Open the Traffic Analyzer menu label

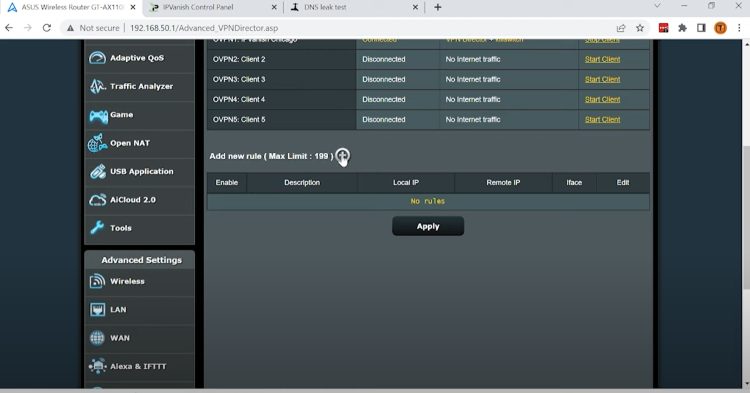pyautogui.click(x=142, y=87)
